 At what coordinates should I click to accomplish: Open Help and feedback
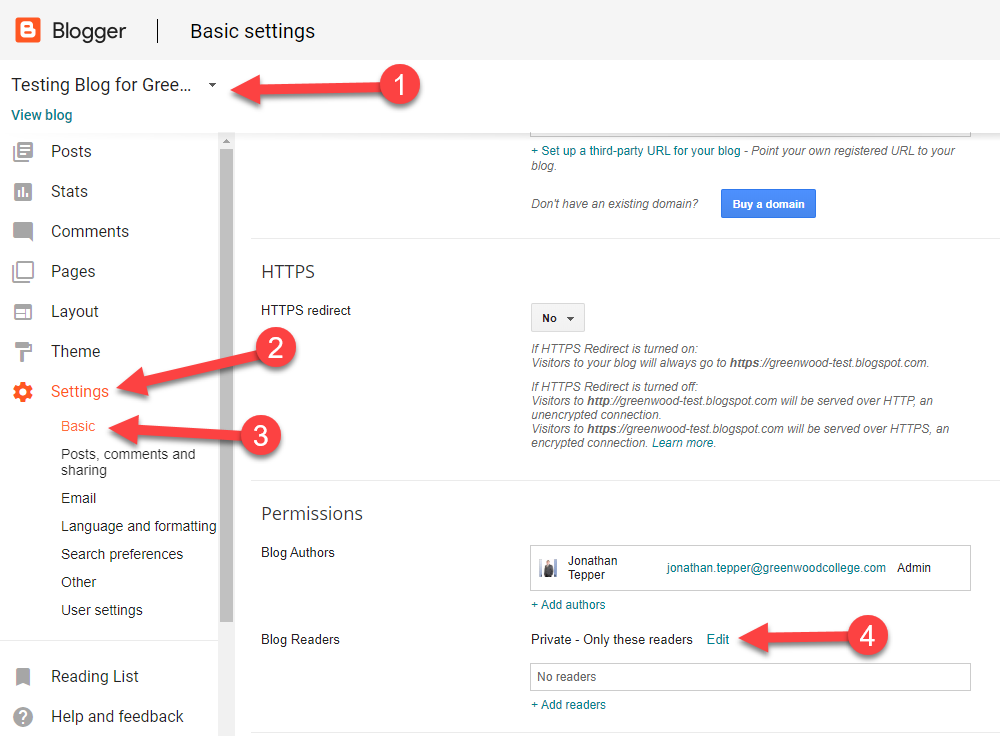(117, 717)
